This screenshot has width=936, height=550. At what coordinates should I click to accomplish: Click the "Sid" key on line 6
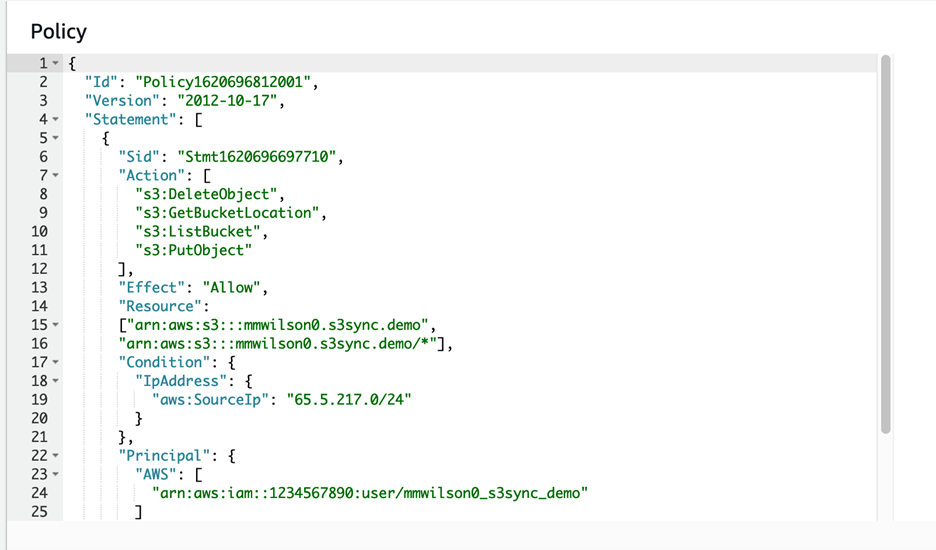click(139, 156)
